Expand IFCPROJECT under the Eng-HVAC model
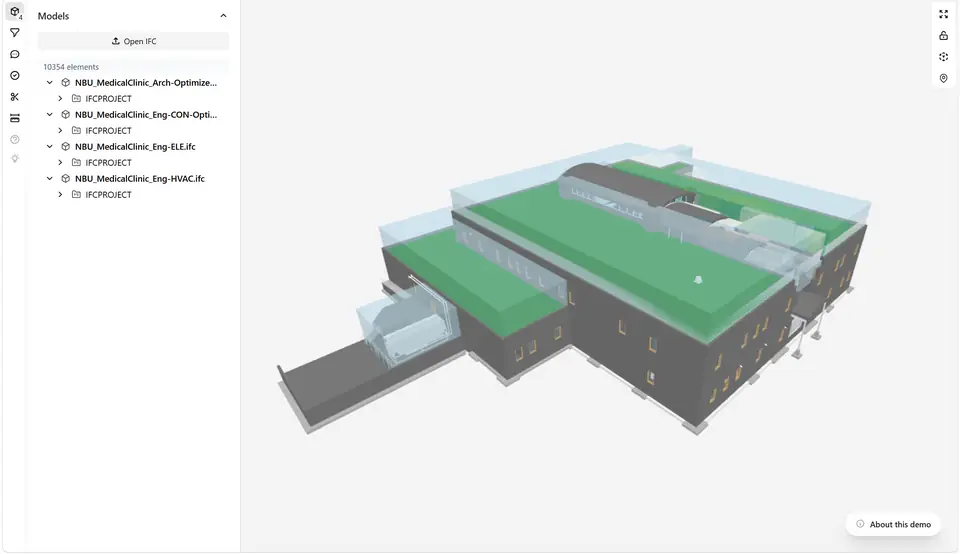The width and height of the screenshot is (960, 554). (60, 195)
